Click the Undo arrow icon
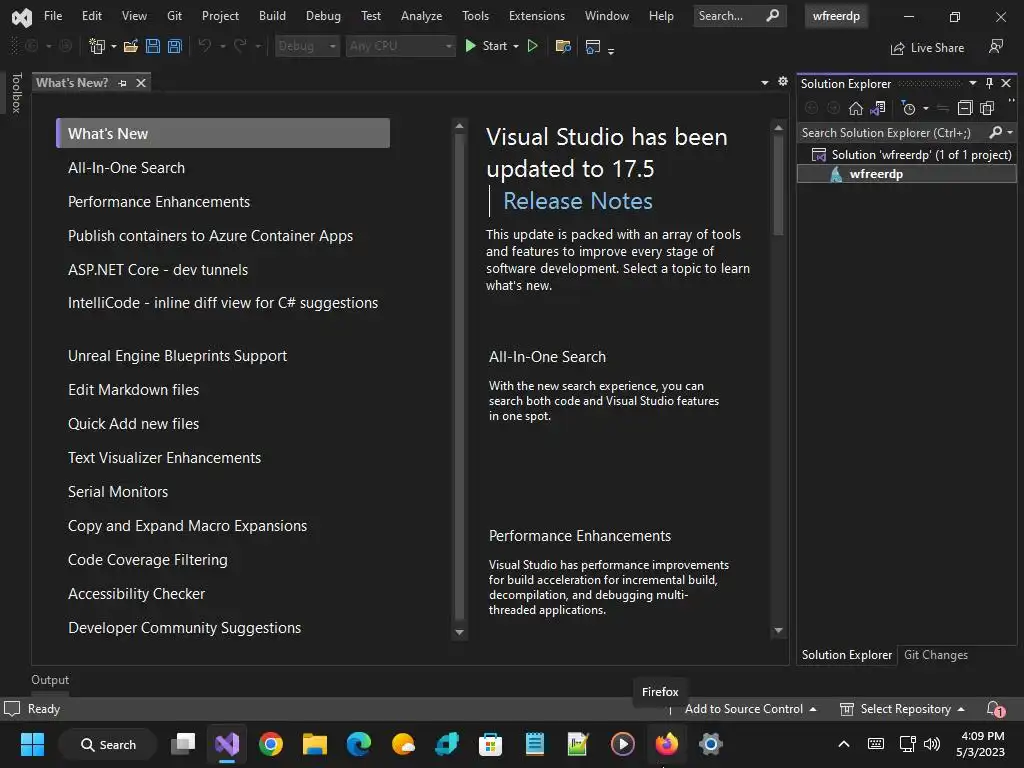This screenshot has width=1024, height=768. pos(204,46)
